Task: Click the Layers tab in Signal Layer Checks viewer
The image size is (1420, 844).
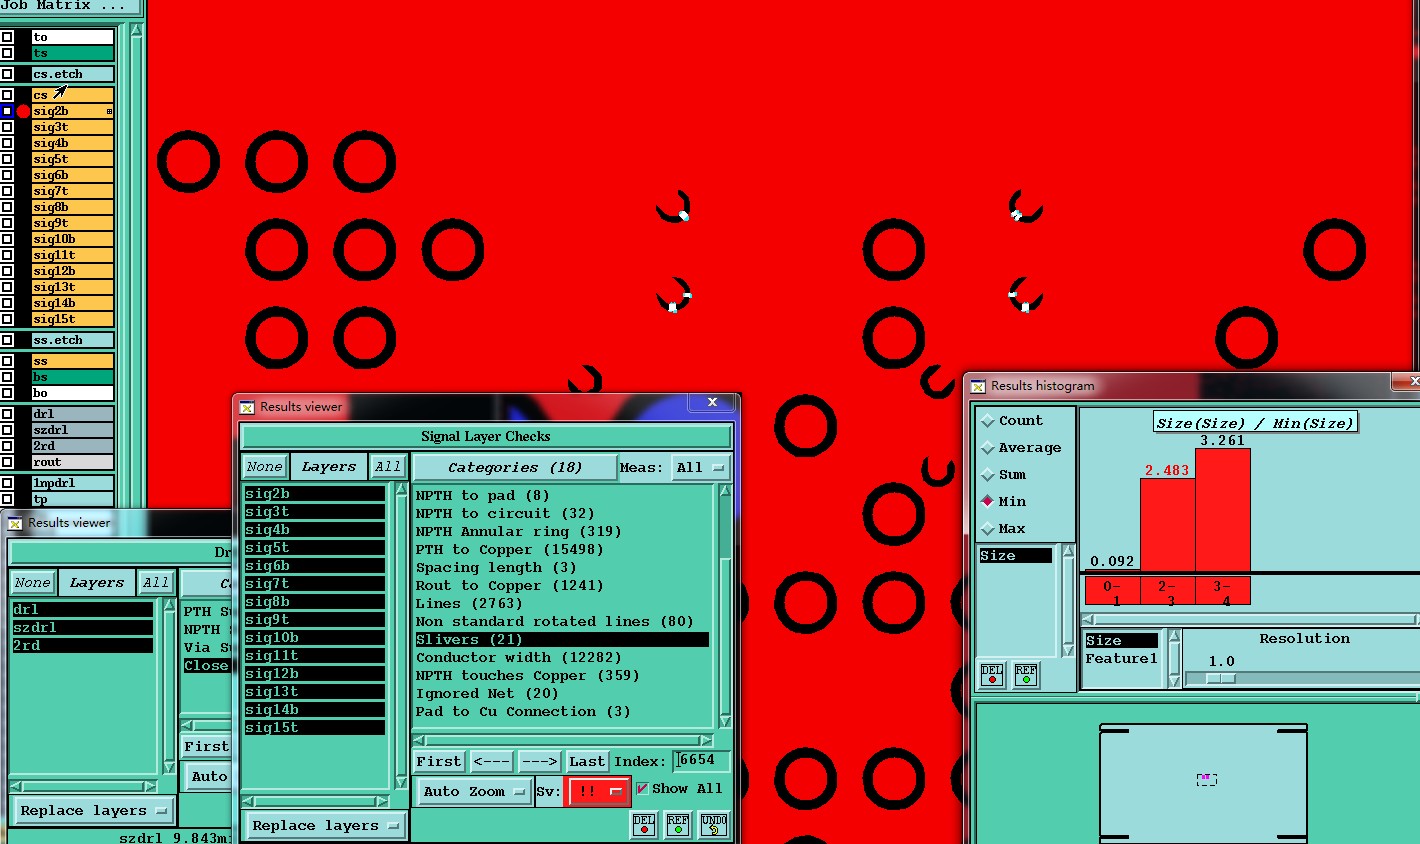Action: coord(329,467)
